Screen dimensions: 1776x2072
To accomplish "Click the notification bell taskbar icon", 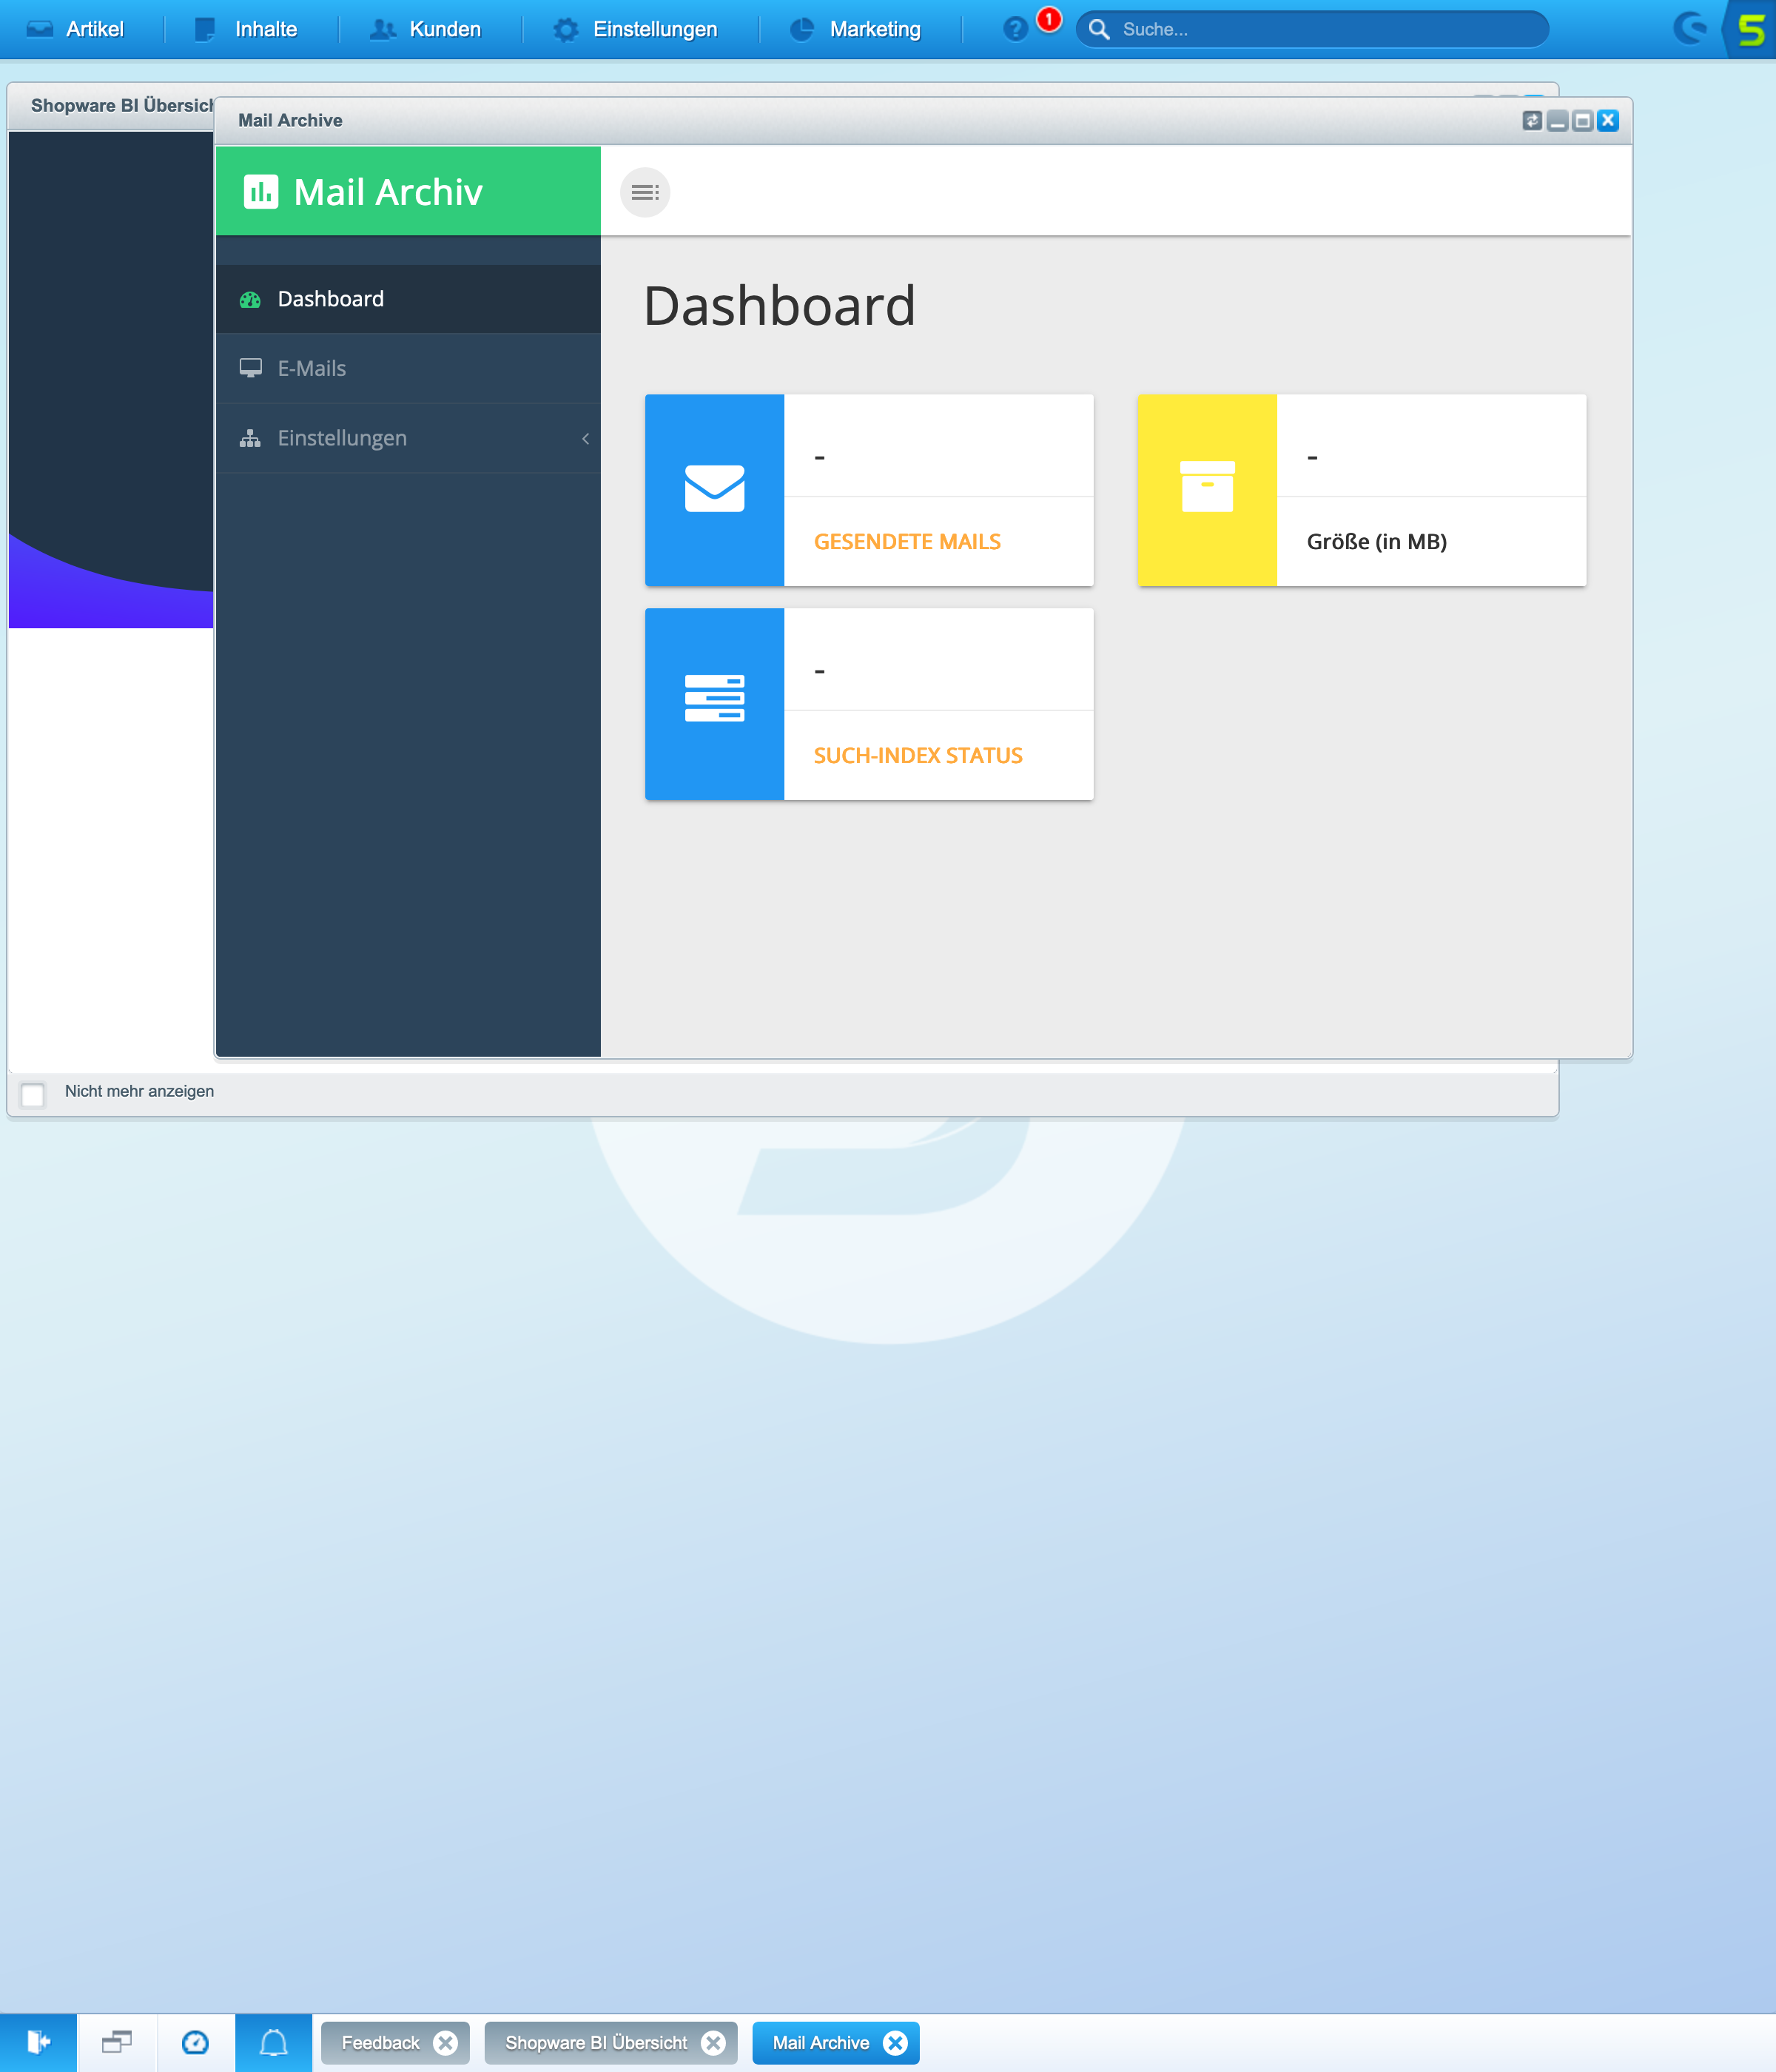I will (x=273, y=2042).
